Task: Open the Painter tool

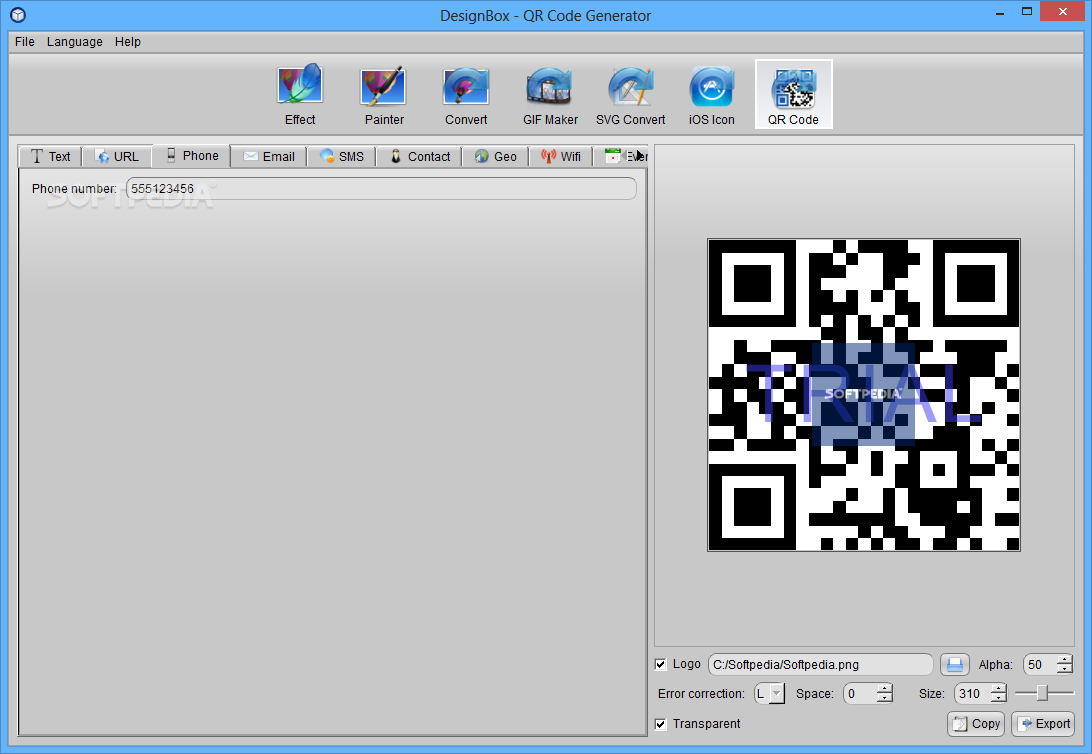Action: (384, 95)
